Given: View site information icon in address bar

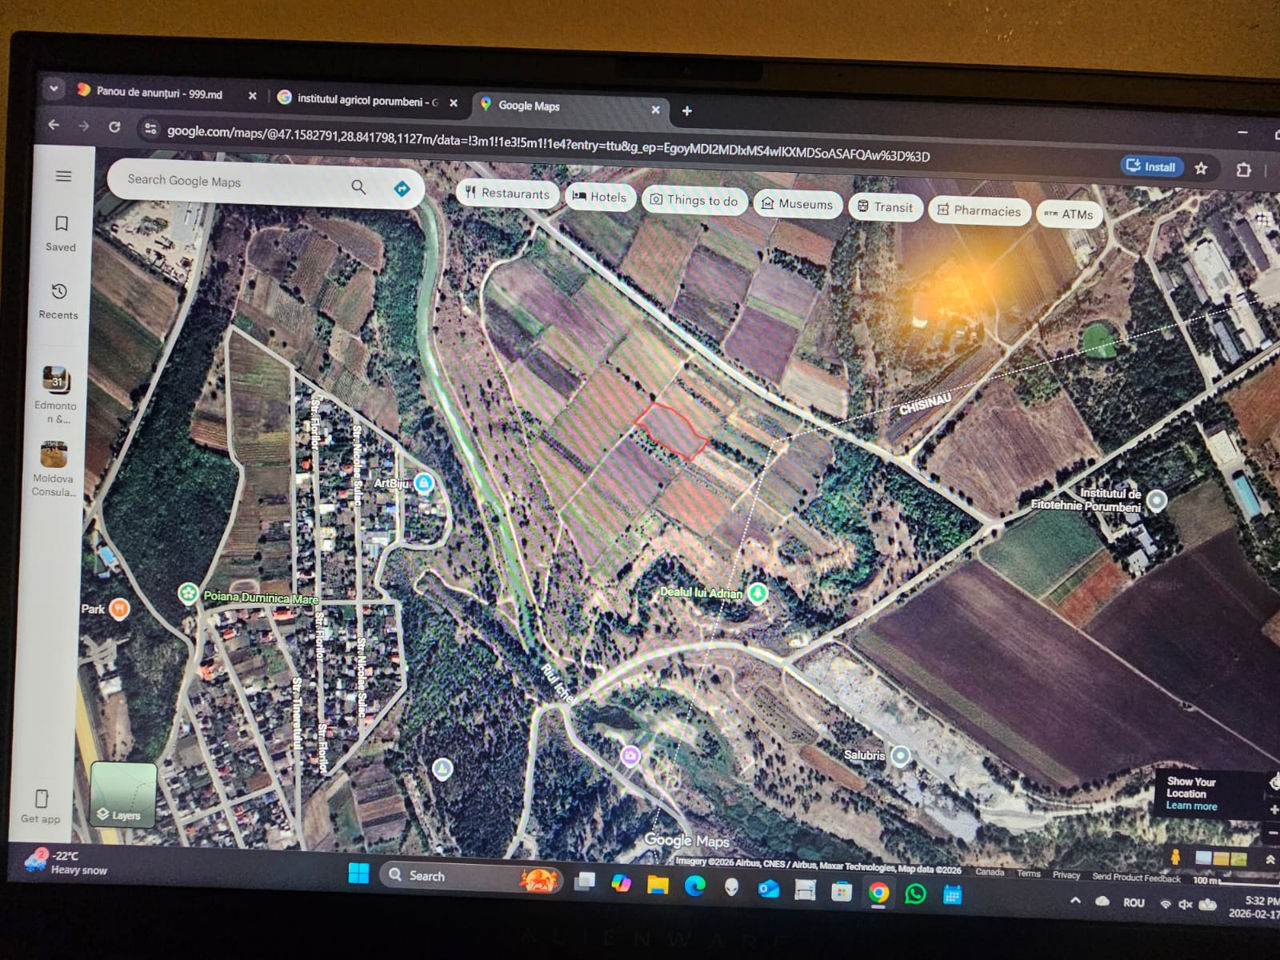Looking at the screenshot, I should coord(150,129).
